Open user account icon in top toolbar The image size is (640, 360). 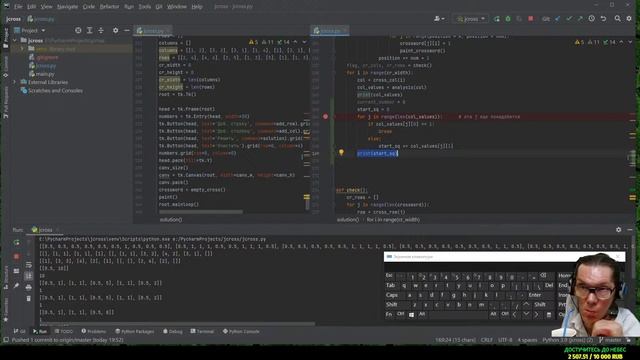(439, 19)
